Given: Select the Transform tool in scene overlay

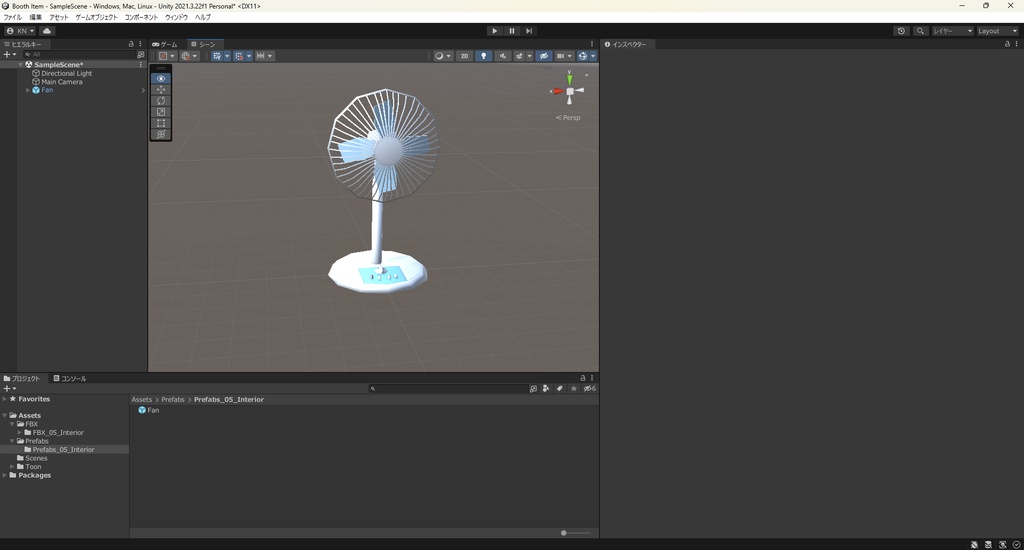Looking at the screenshot, I should coord(161,134).
